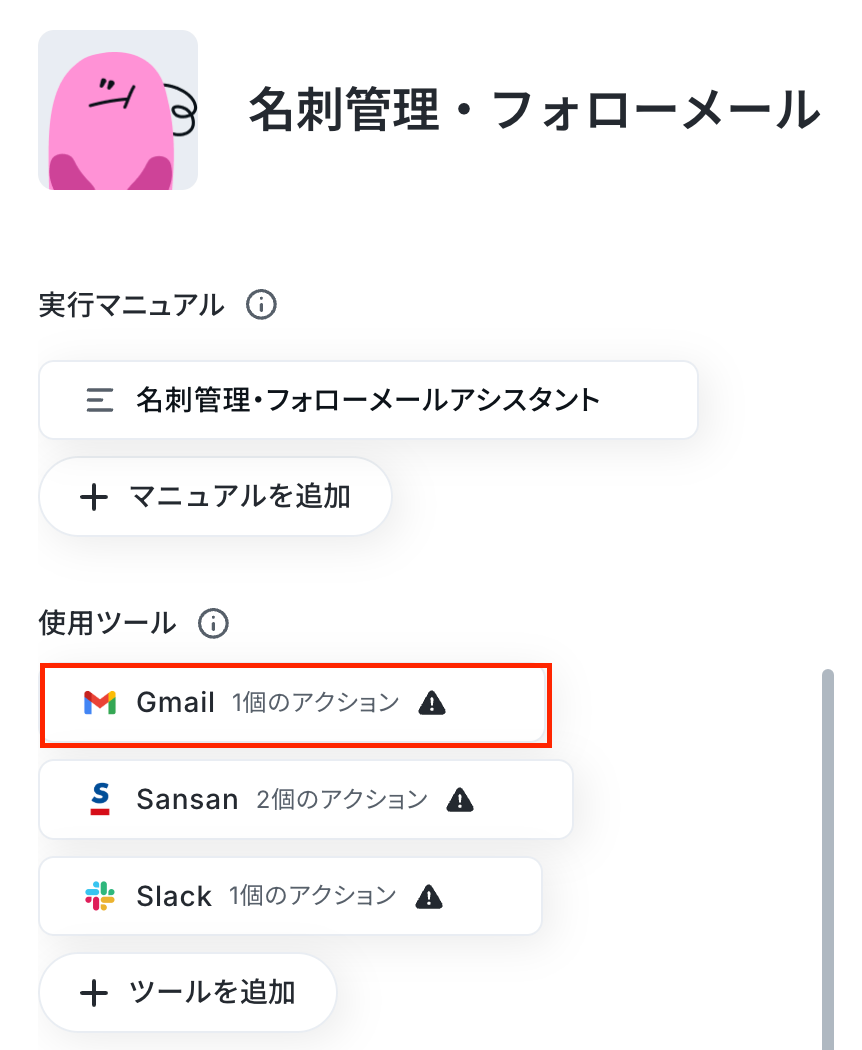This screenshot has width=862, height=1050.
Task: Click the plus icon in マニュアルを追加
Action: [x=94, y=498]
